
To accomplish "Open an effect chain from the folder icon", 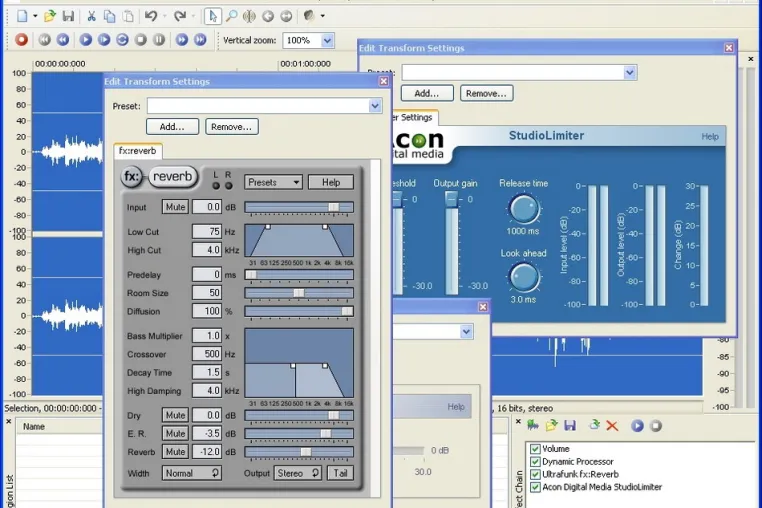I will pos(551,426).
